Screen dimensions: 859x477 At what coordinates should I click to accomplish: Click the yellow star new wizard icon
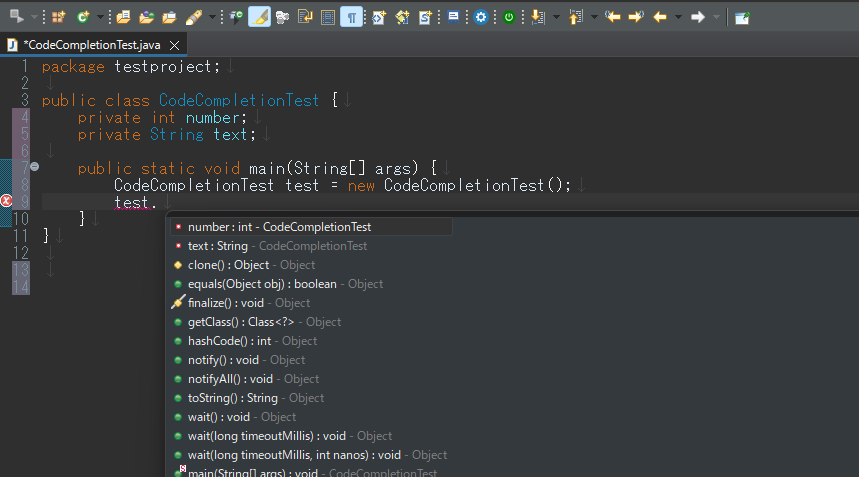click(x=402, y=18)
